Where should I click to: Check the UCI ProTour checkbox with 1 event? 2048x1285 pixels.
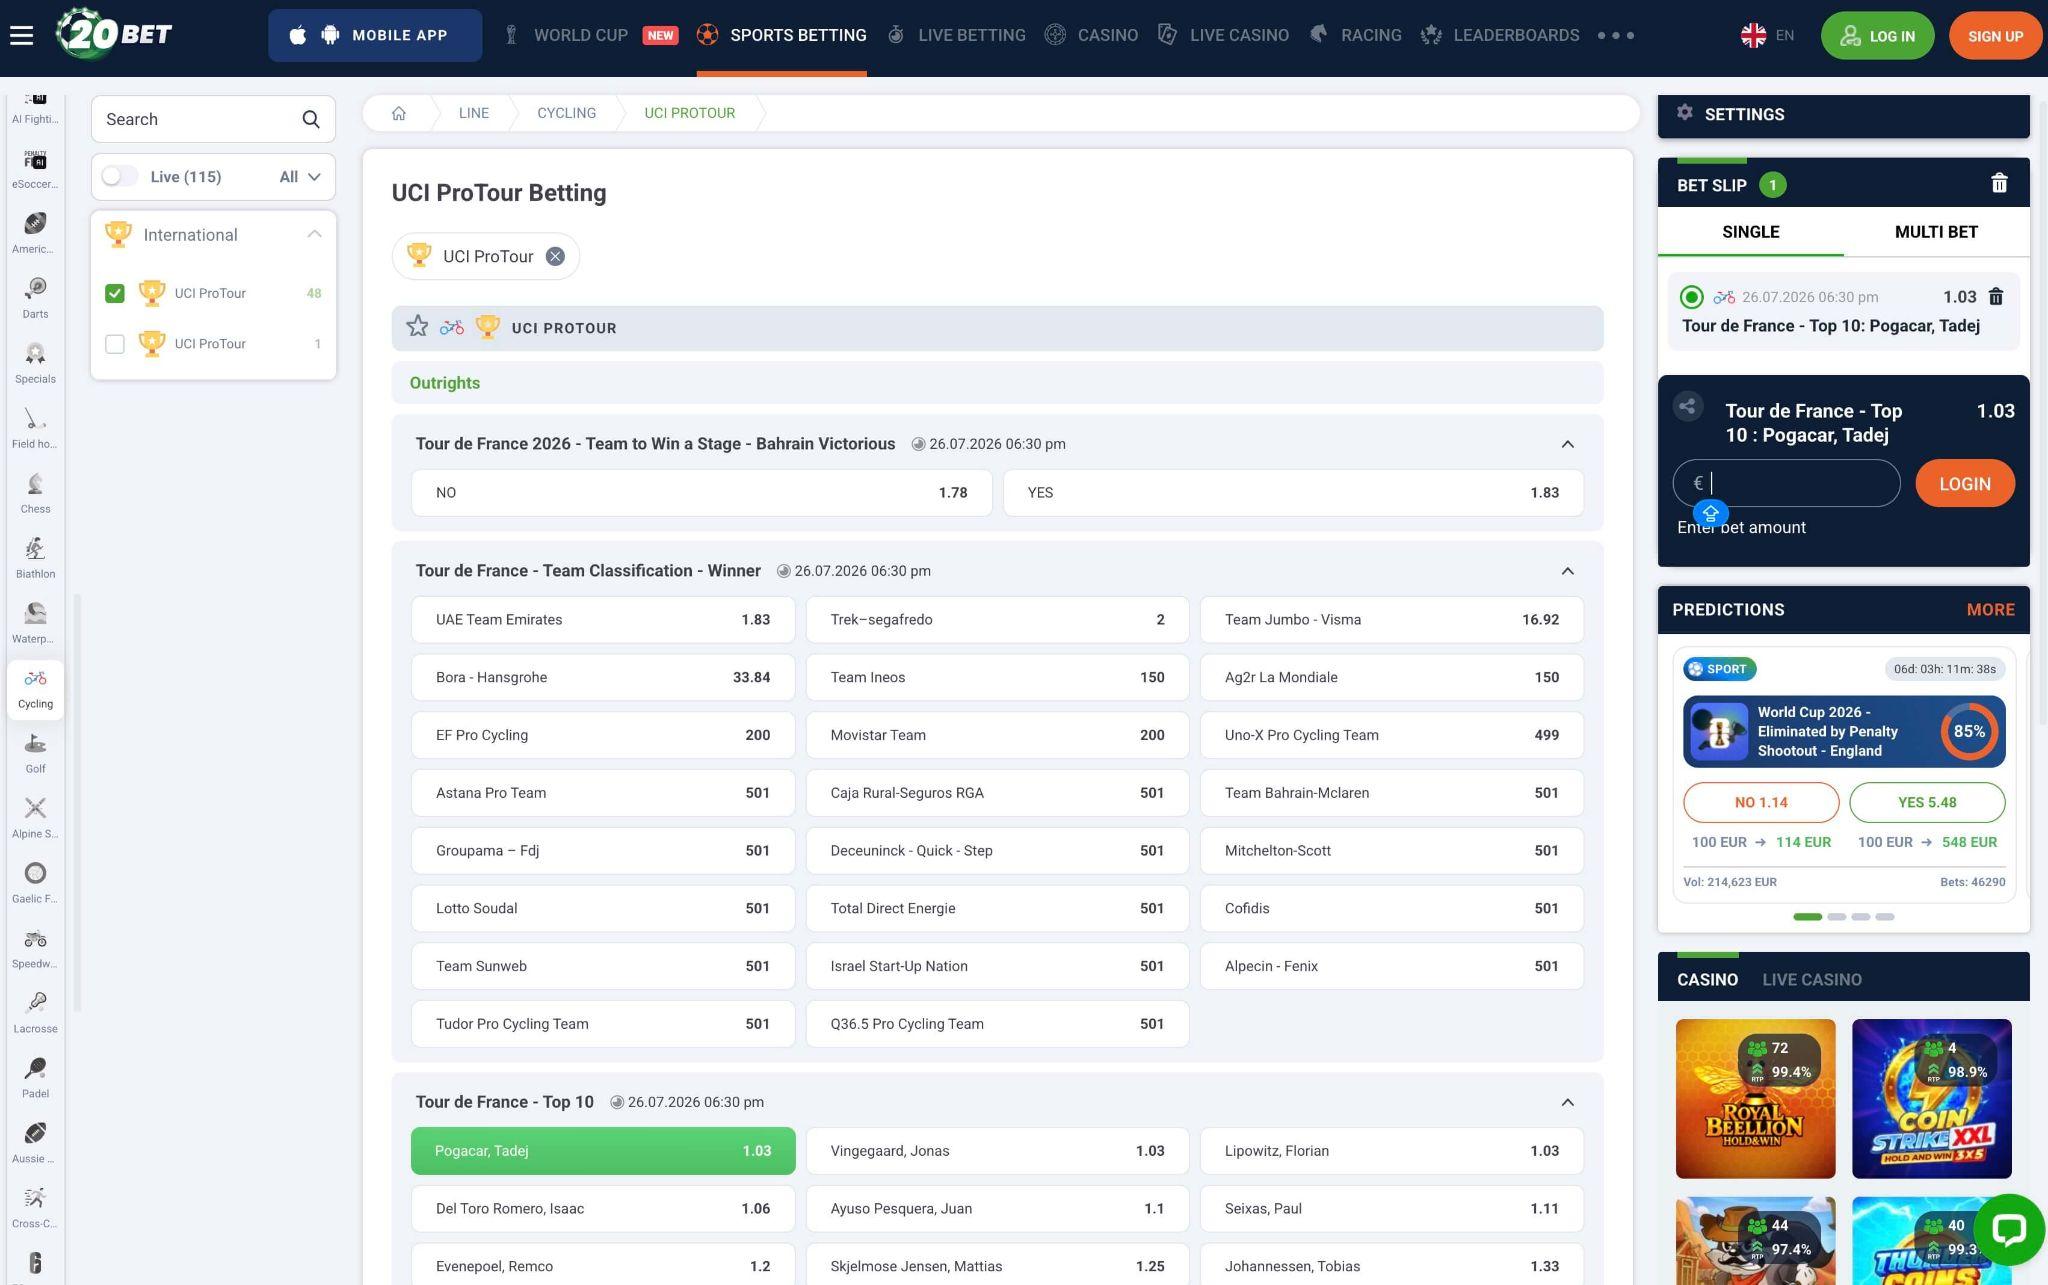(x=115, y=344)
